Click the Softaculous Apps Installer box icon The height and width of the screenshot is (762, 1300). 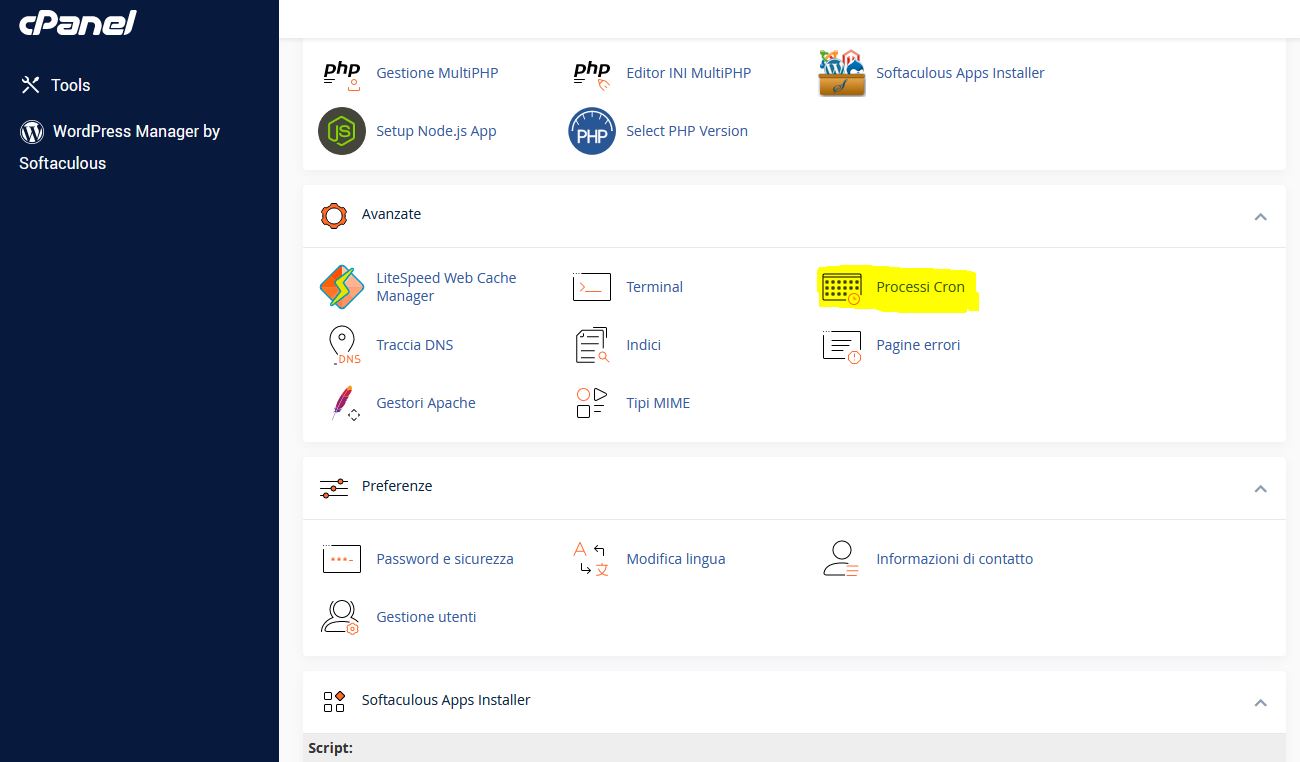(x=842, y=73)
